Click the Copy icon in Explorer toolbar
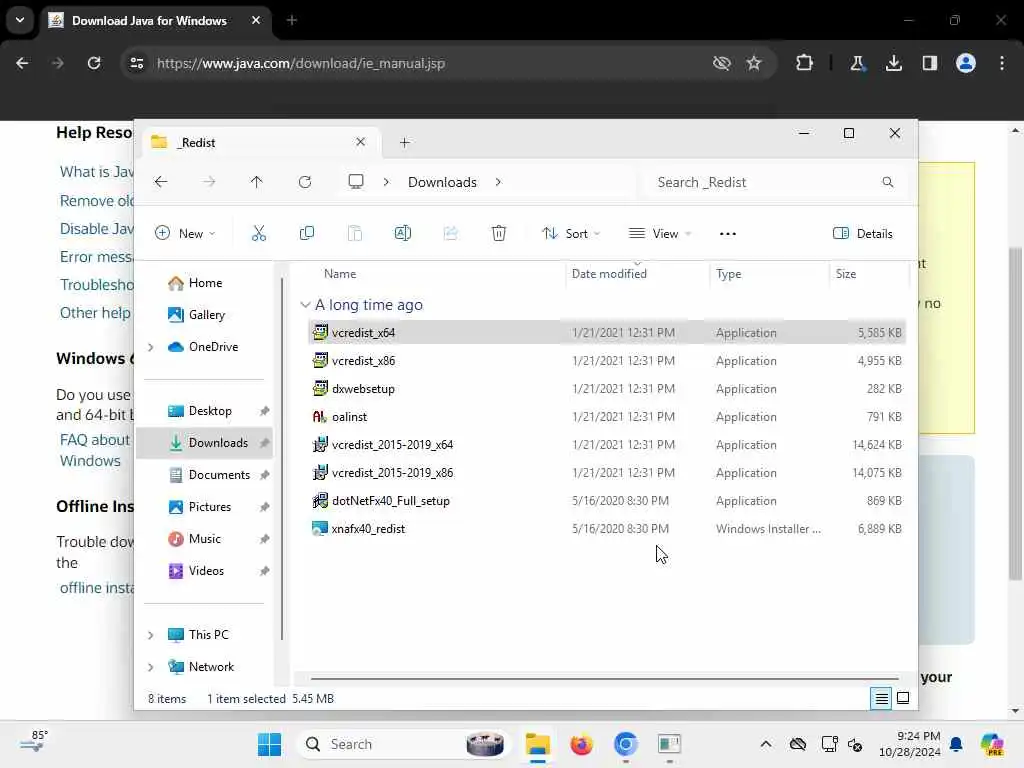 pos(306,233)
